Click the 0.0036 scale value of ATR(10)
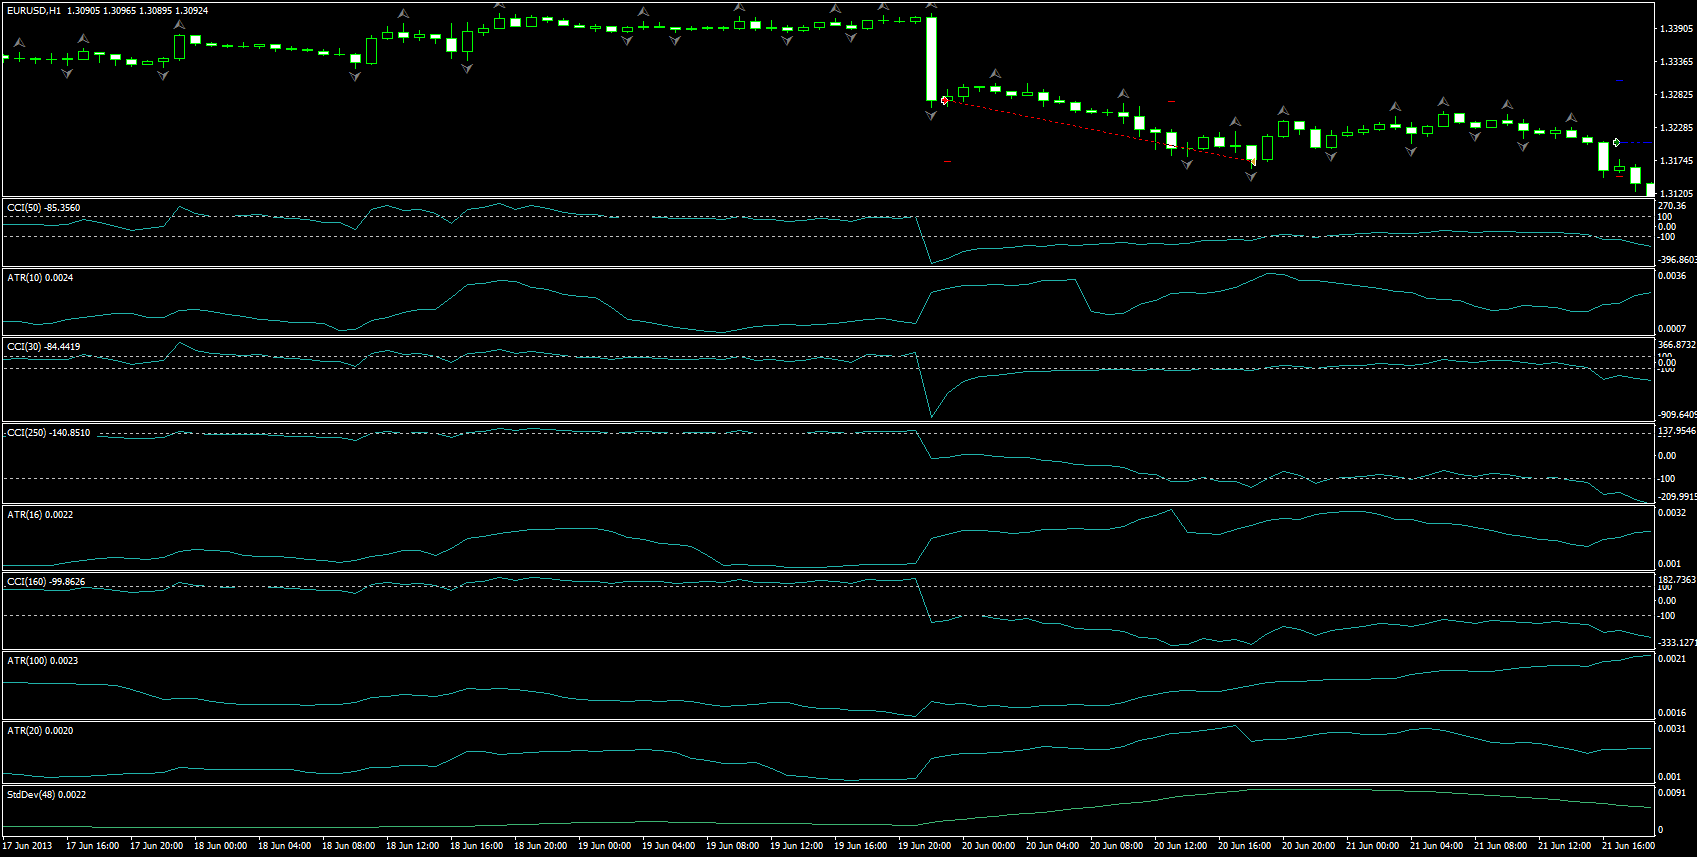The image size is (1697, 857). (1672, 276)
